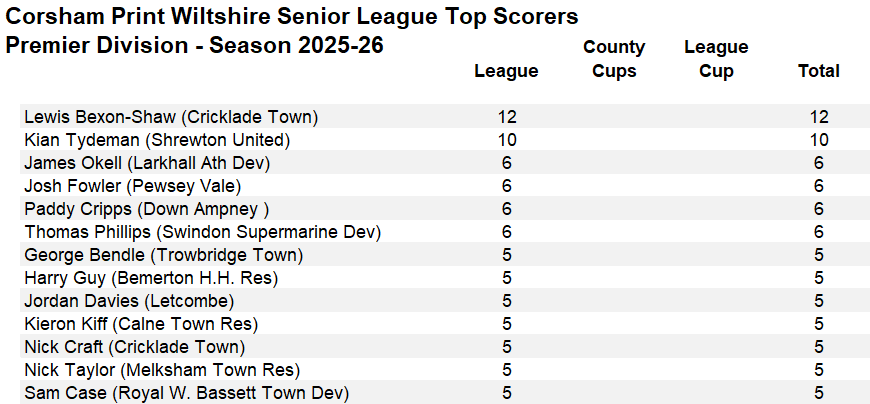This screenshot has width=870, height=404.
Task: Select the Premier Division season subtitle
Action: [195, 46]
